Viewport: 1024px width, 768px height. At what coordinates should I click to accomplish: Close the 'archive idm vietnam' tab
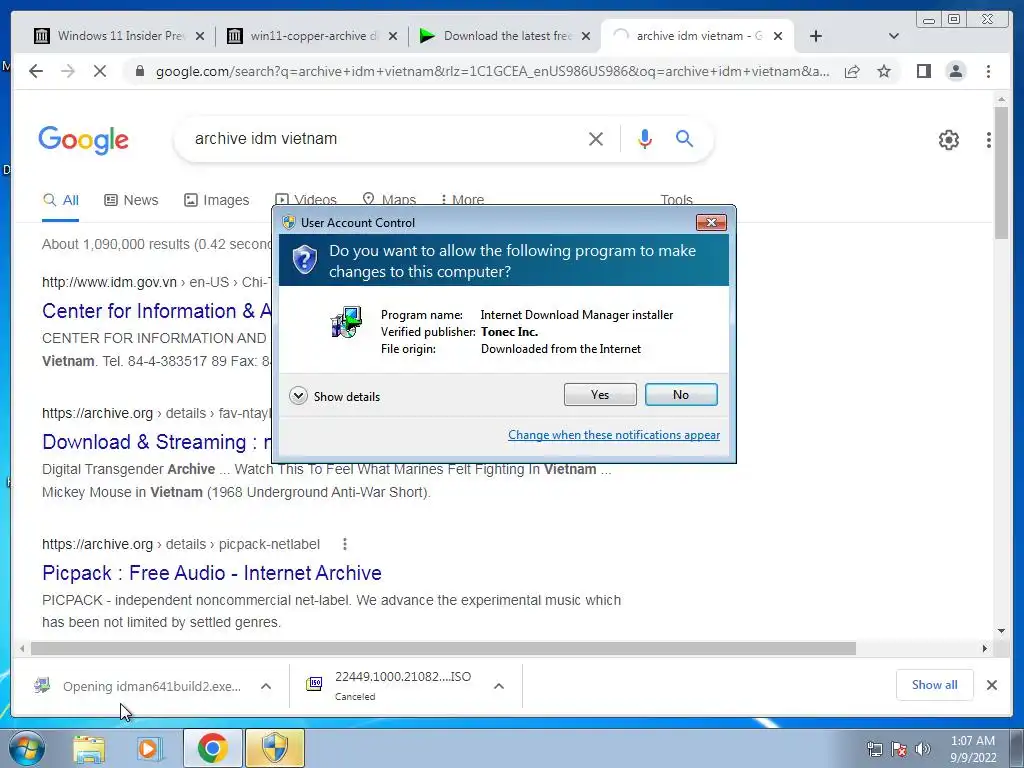click(x=778, y=36)
